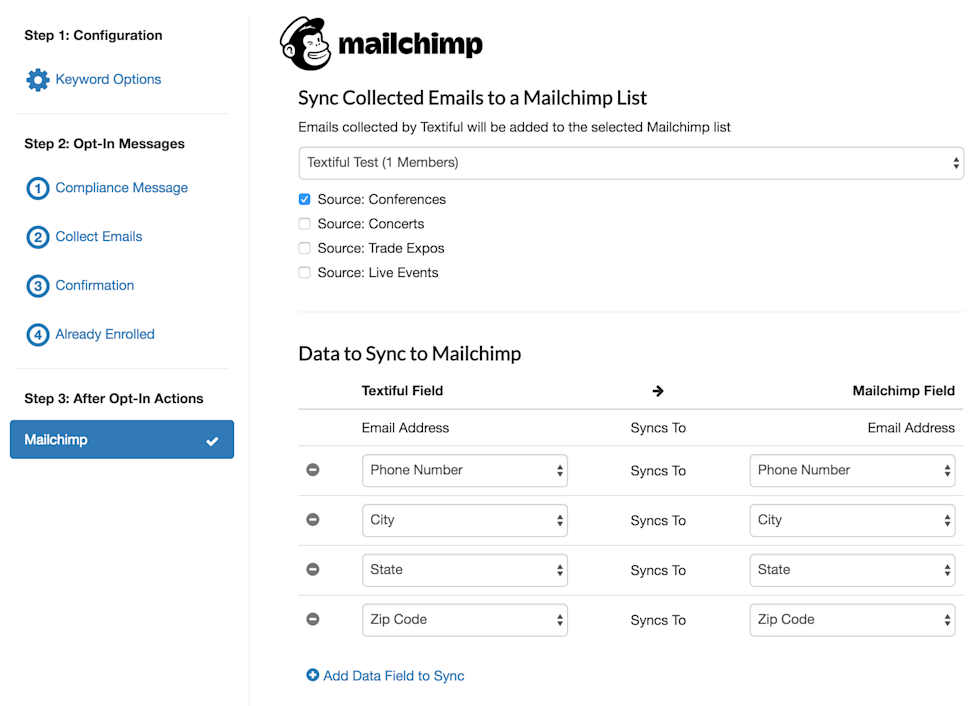Delete the State field mapping row
This screenshot has height=706, width=980.
click(313, 570)
